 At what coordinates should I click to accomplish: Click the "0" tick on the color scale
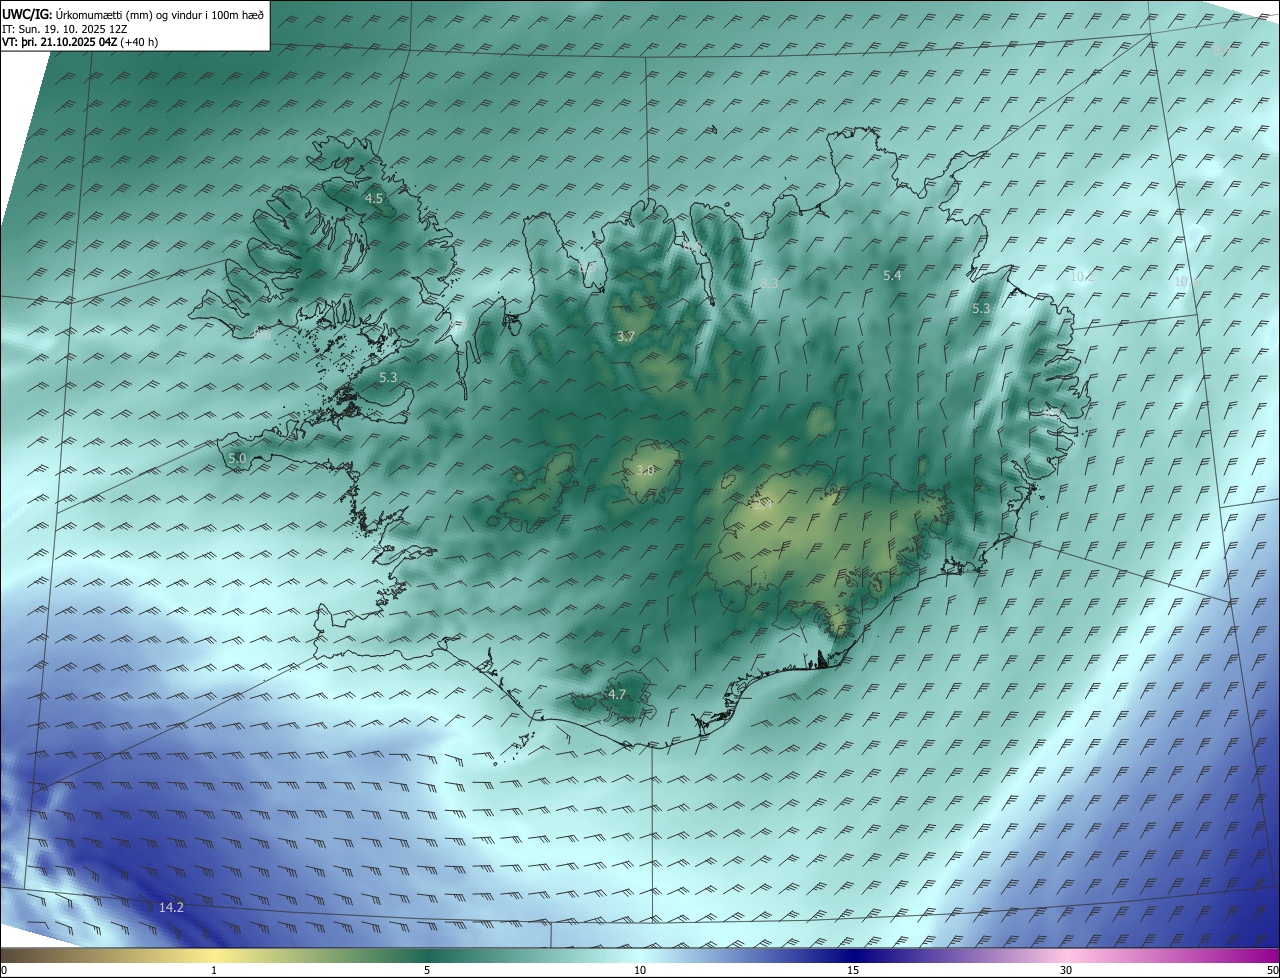click(4, 970)
